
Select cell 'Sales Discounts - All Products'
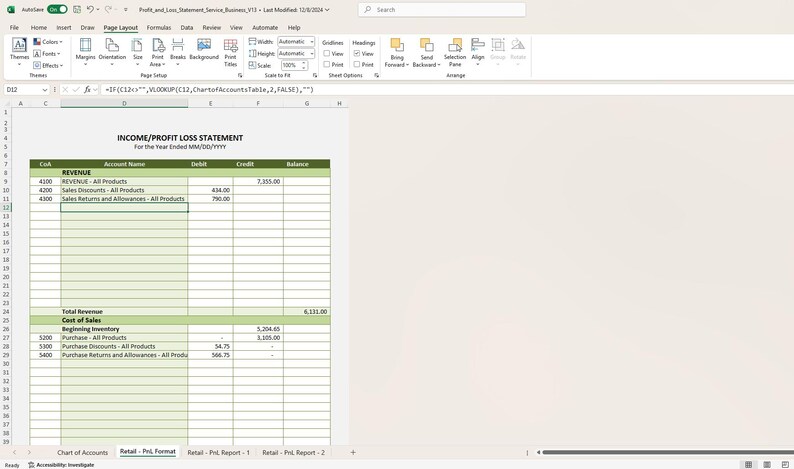click(x=124, y=190)
